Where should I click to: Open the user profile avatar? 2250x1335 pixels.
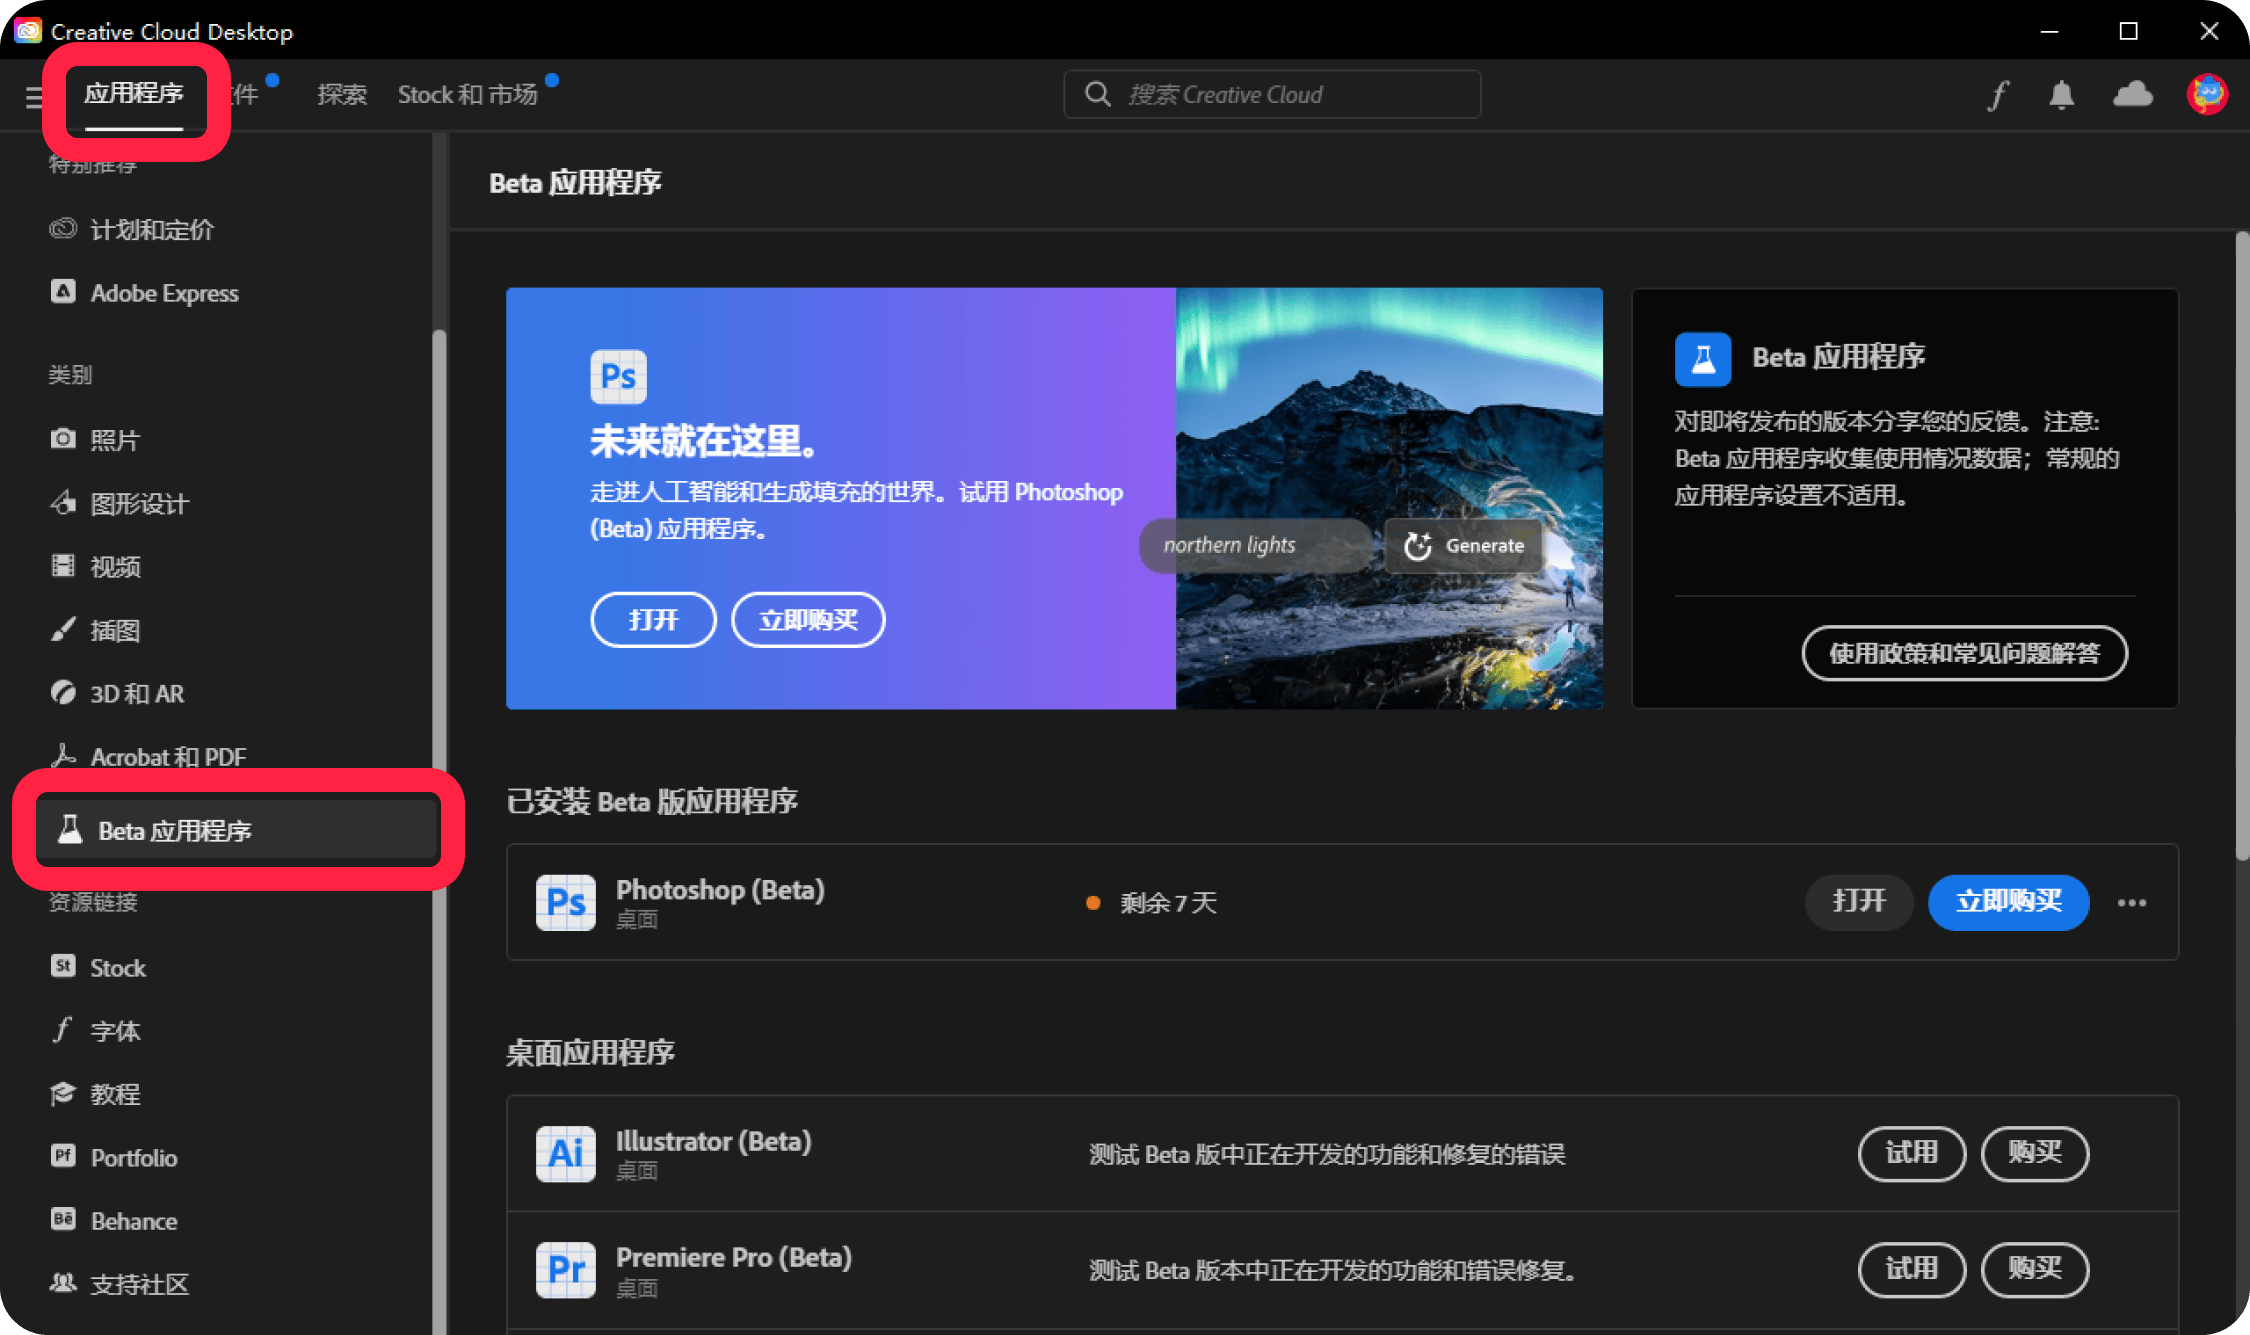coord(2207,94)
